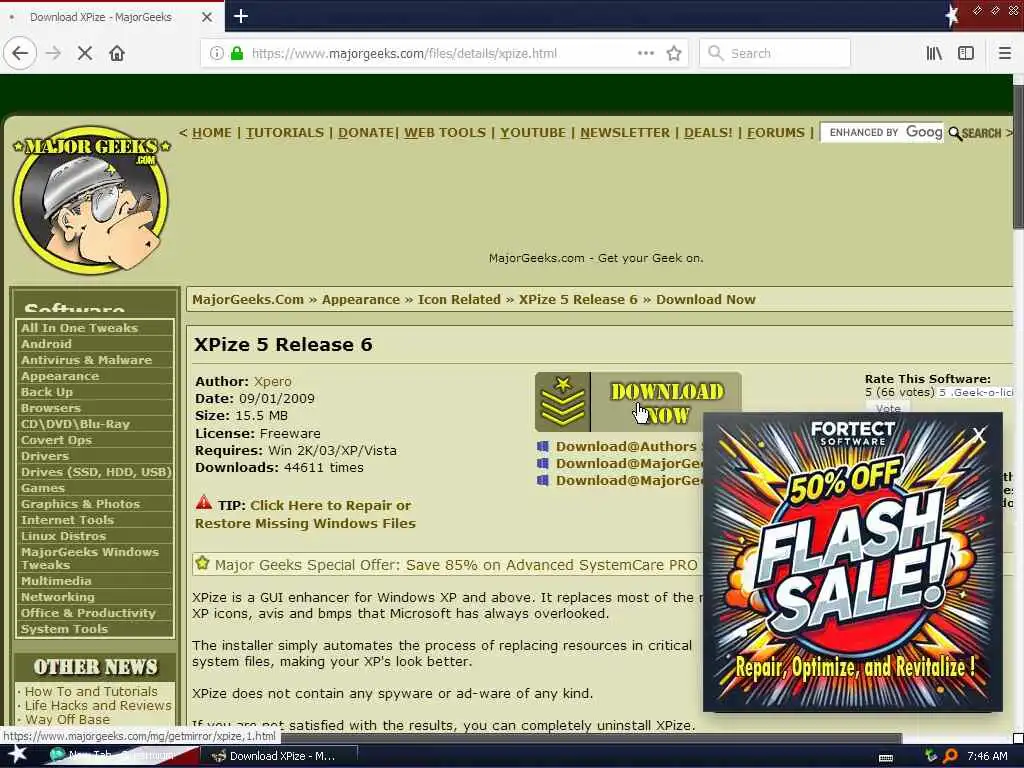This screenshot has height=768, width=1024.
Task: Open the taskbar start star icon
Action: [18, 754]
